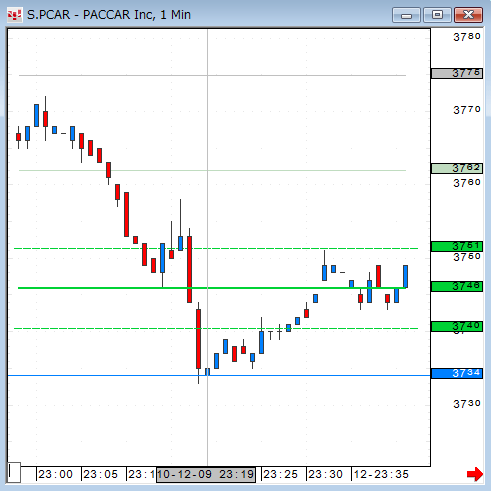Close the S.PCAR chart window

(x=468, y=15)
